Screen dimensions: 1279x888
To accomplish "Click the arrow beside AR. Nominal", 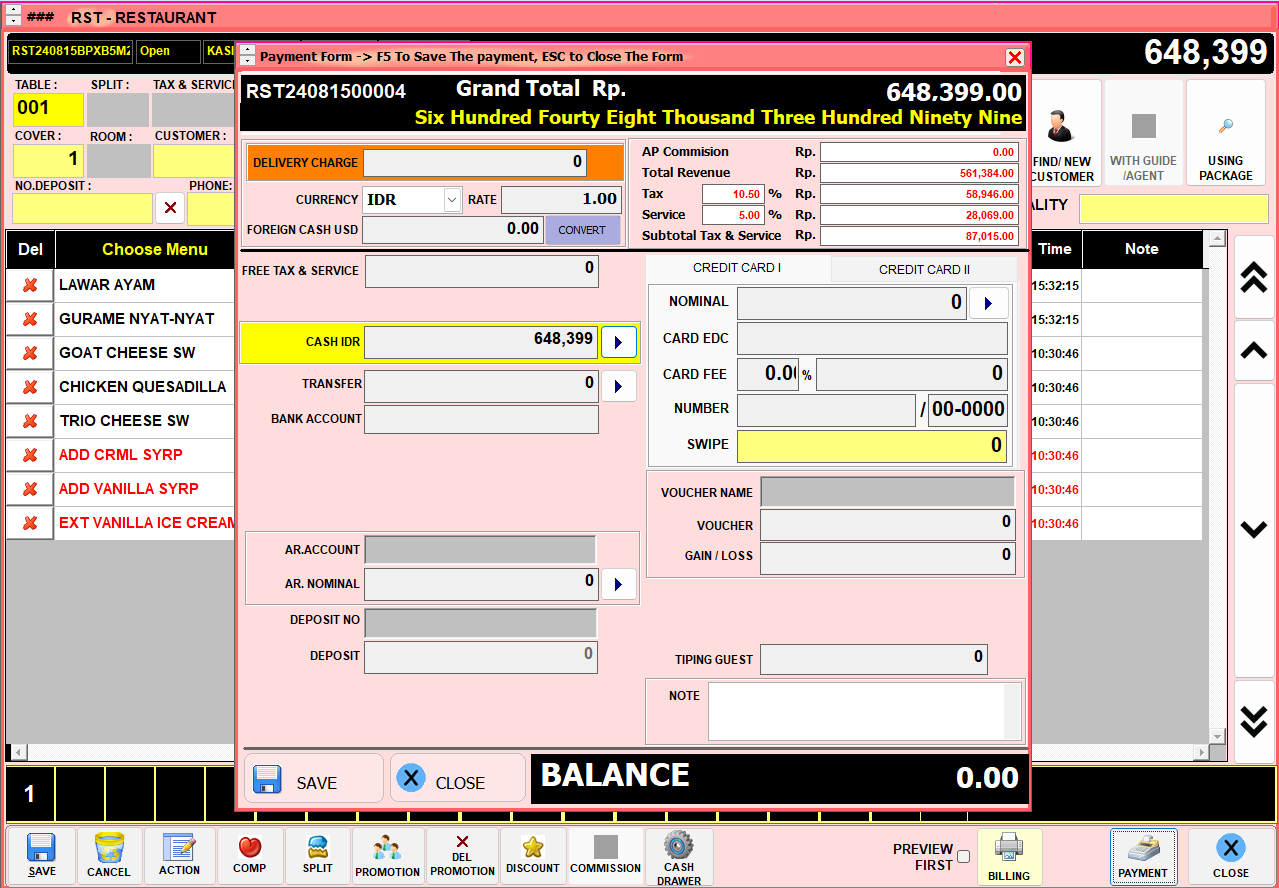I will click(618, 584).
